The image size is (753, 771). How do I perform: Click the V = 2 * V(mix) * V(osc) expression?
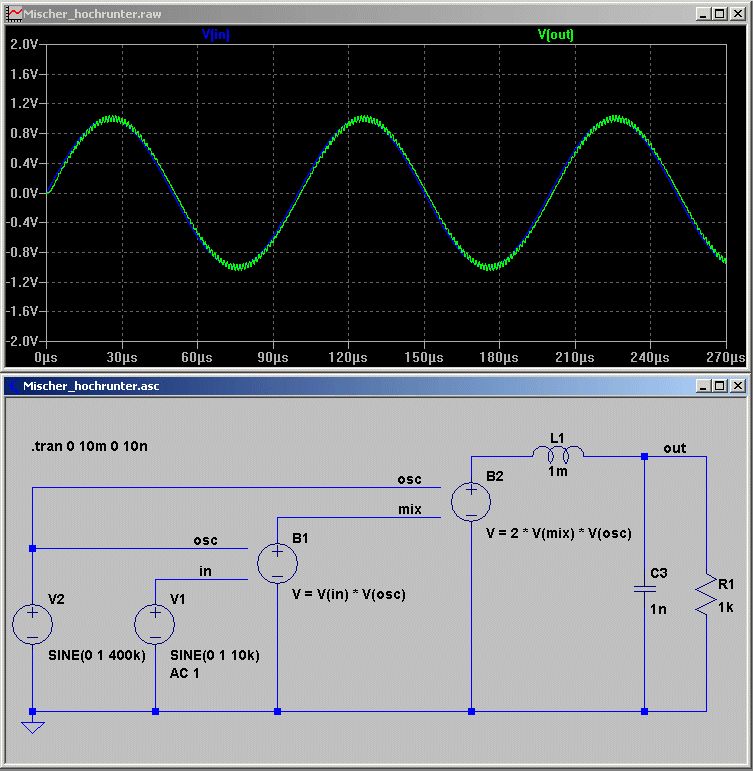pyautogui.click(x=559, y=534)
